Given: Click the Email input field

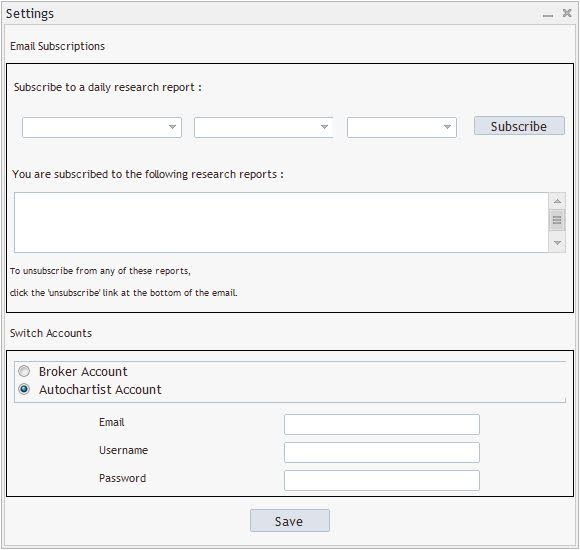Looking at the screenshot, I should [x=382, y=424].
